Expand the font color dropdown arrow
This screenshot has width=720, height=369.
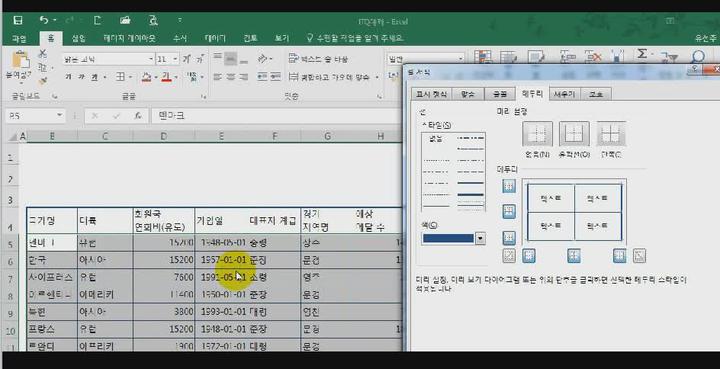point(176,77)
